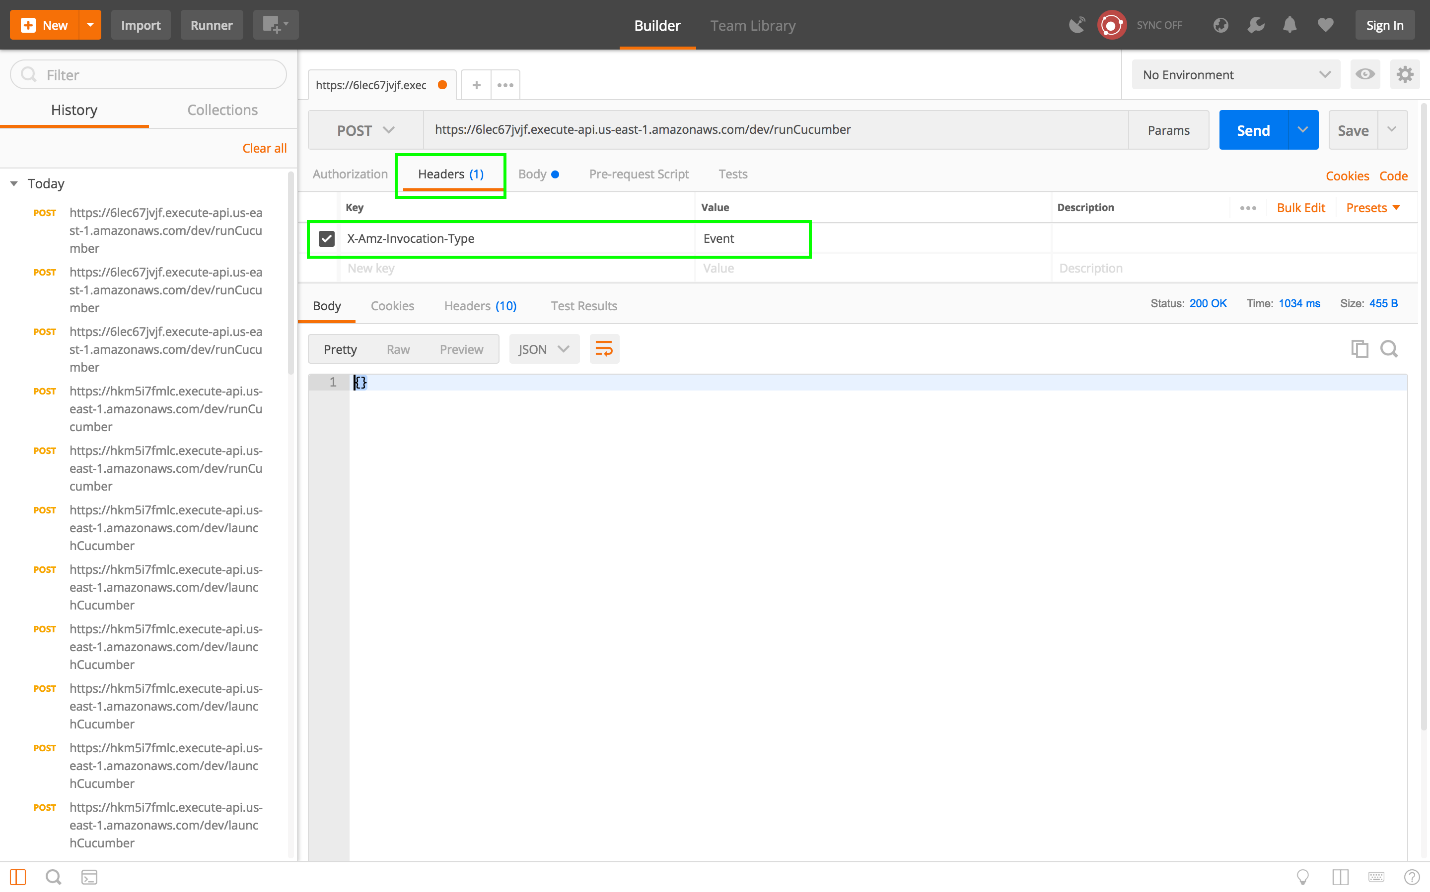Switch to the Collections tab

point(222,110)
